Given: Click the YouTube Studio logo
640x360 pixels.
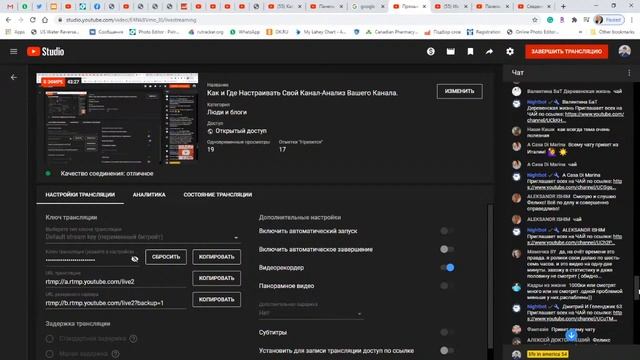Looking at the screenshot, I should [46, 51].
